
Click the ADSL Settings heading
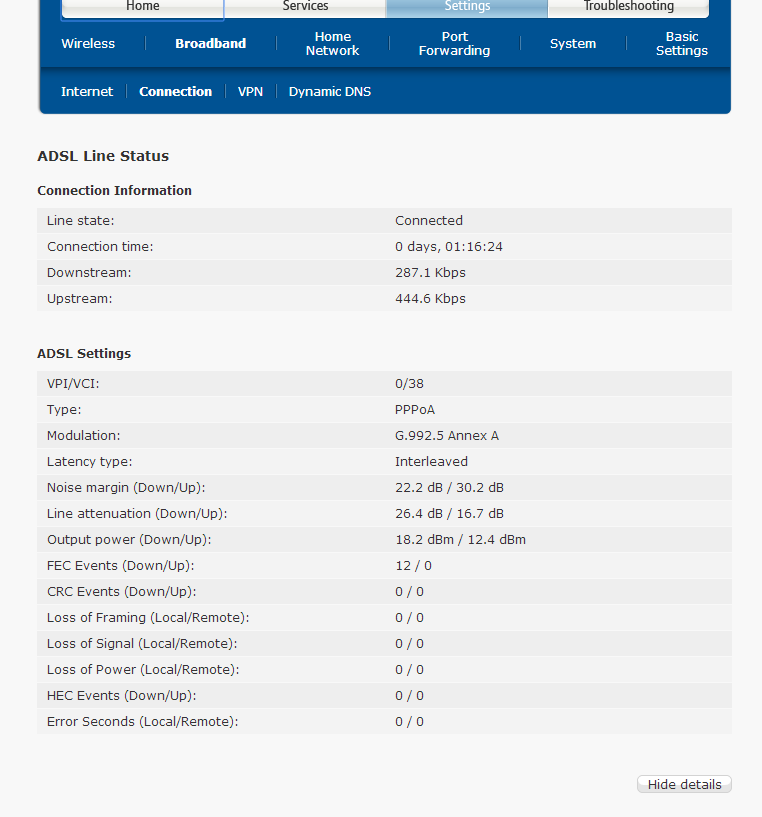point(84,353)
